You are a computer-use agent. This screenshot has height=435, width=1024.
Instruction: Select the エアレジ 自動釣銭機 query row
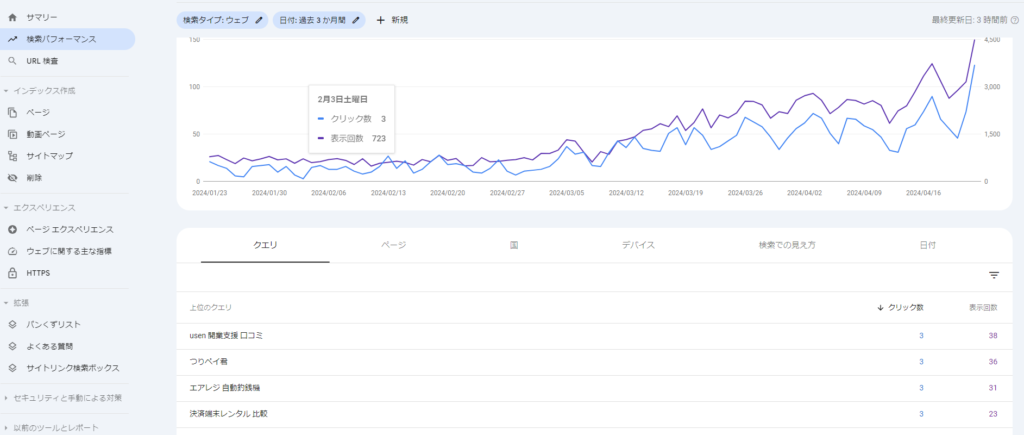pos(594,388)
